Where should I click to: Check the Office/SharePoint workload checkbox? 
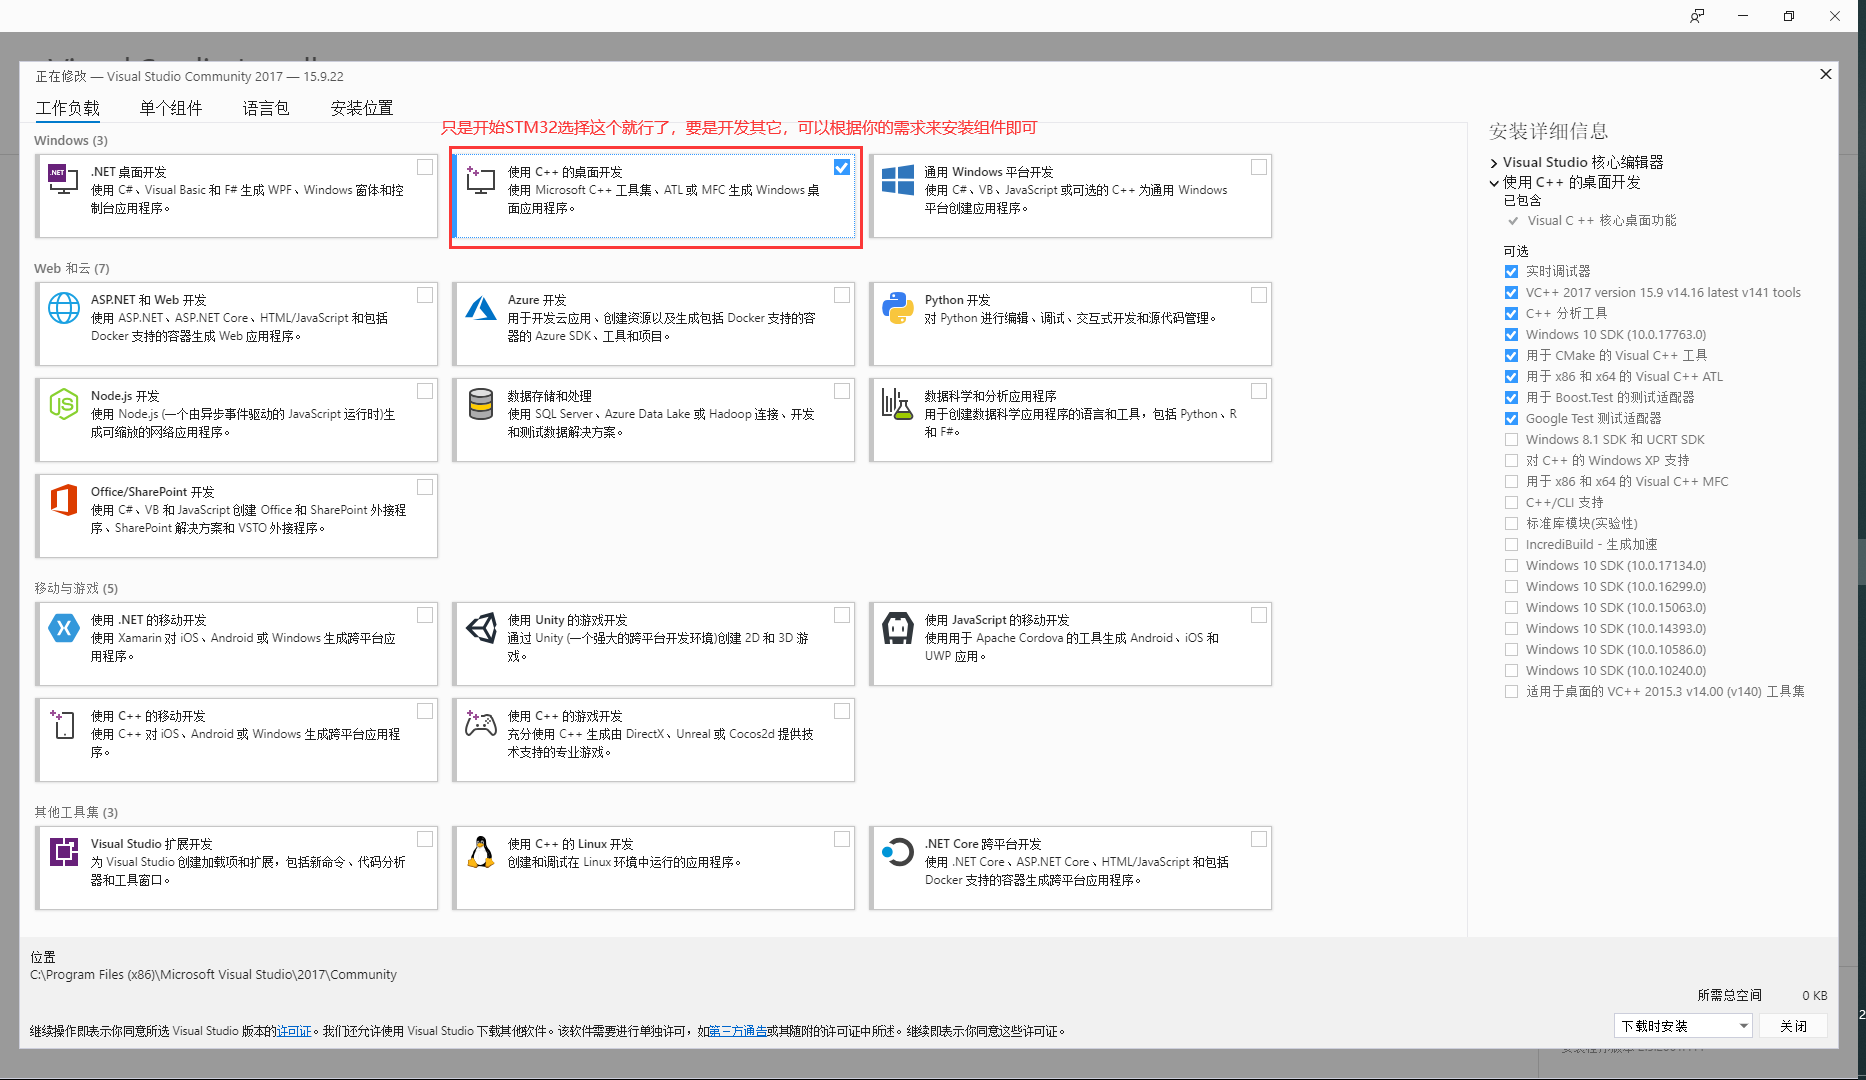point(425,487)
